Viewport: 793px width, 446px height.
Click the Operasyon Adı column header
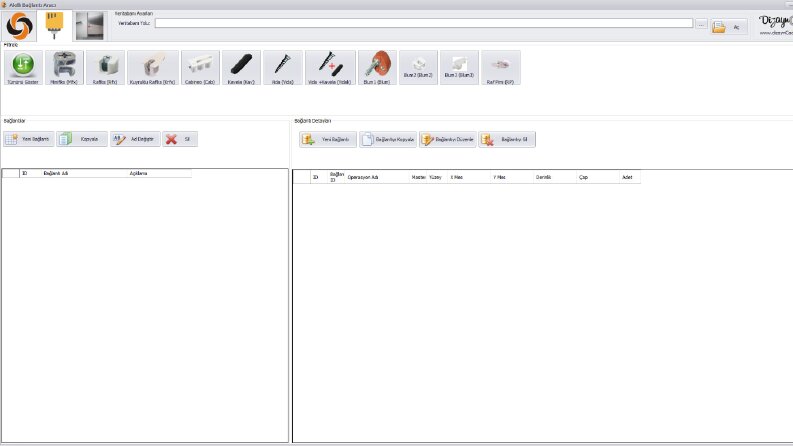[x=377, y=177]
